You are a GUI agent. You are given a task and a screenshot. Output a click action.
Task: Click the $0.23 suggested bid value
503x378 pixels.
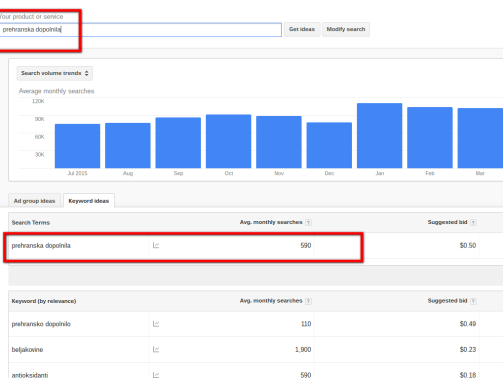pyautogui.click(x=468, y=350)
